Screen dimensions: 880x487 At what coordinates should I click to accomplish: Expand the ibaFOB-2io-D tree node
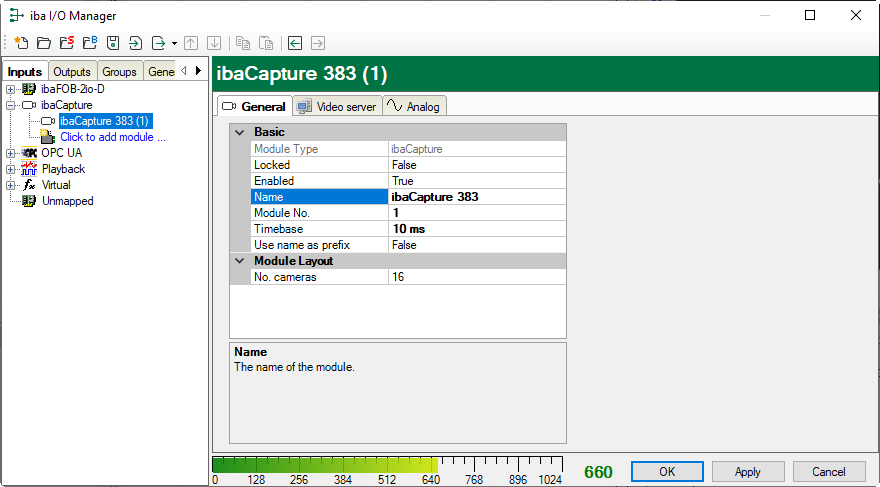coord(10,89)
